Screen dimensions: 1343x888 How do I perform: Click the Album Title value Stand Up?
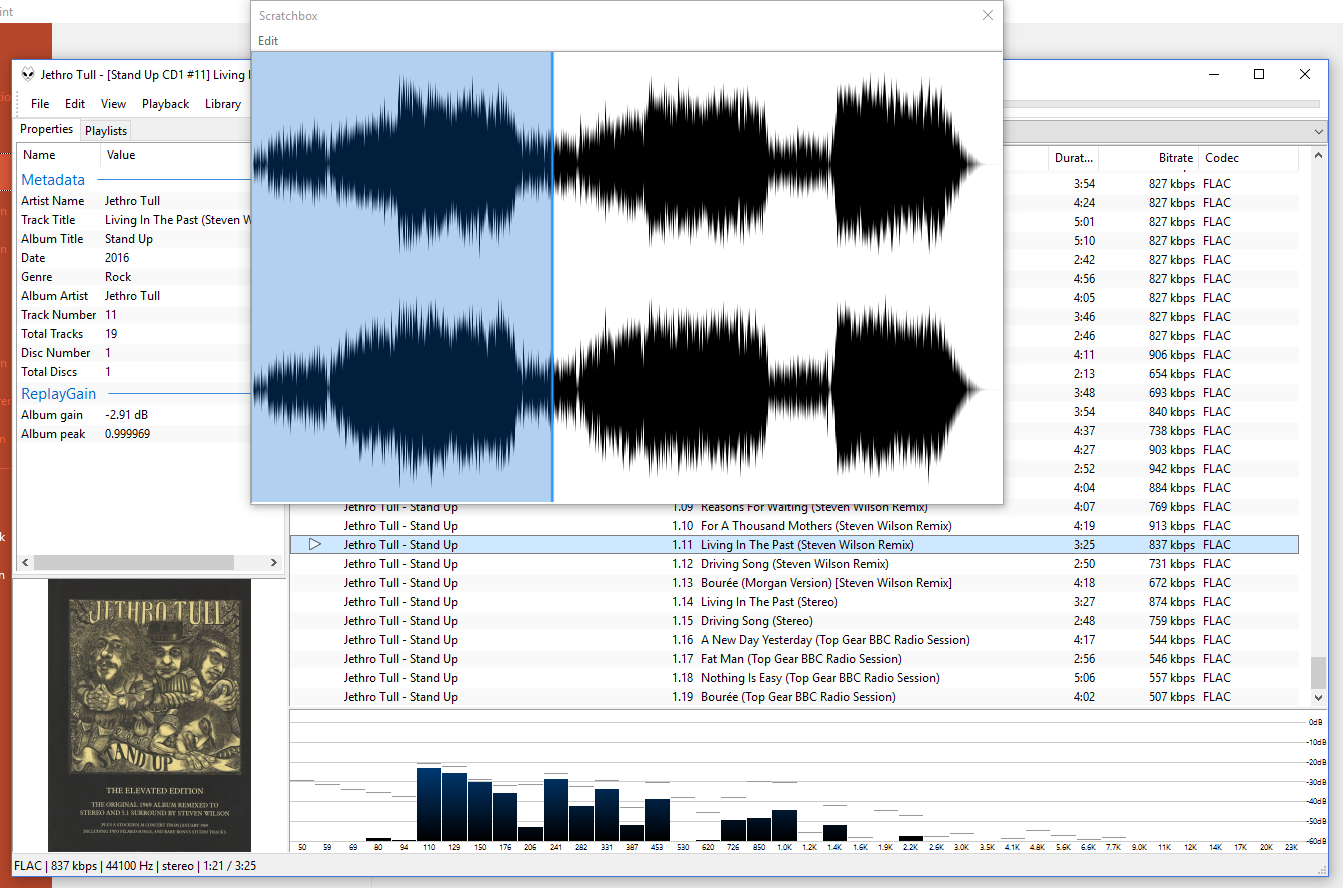[129, 239]
